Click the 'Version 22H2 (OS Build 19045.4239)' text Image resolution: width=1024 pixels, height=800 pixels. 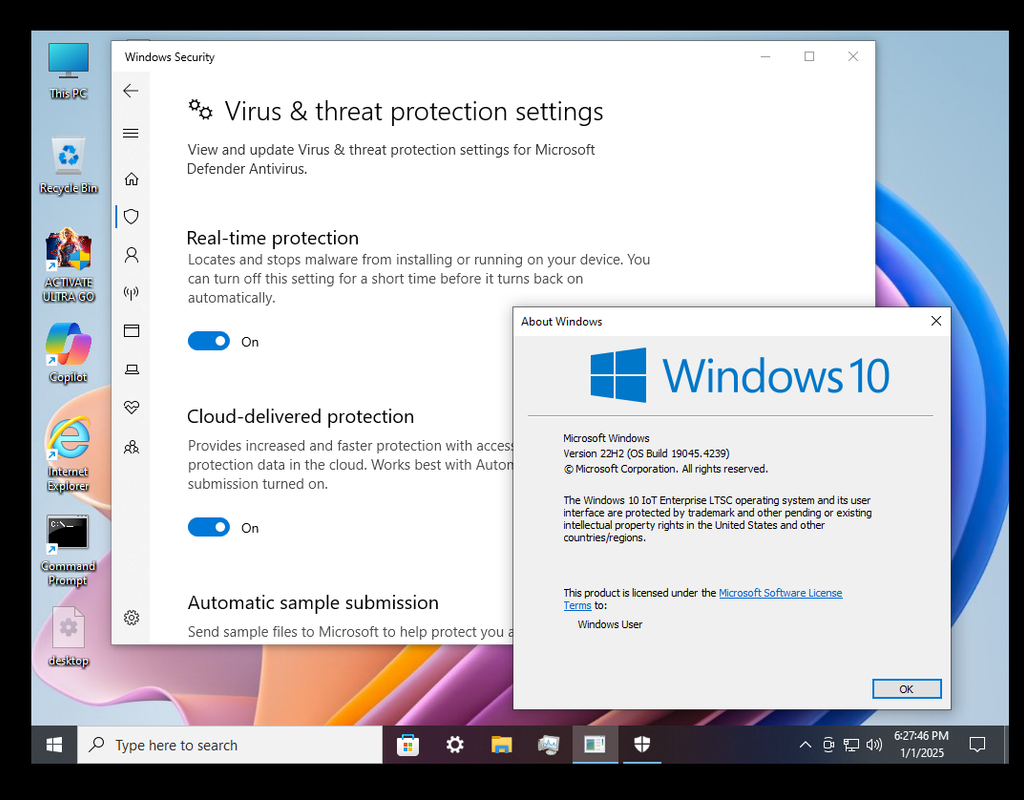point(647,453)
